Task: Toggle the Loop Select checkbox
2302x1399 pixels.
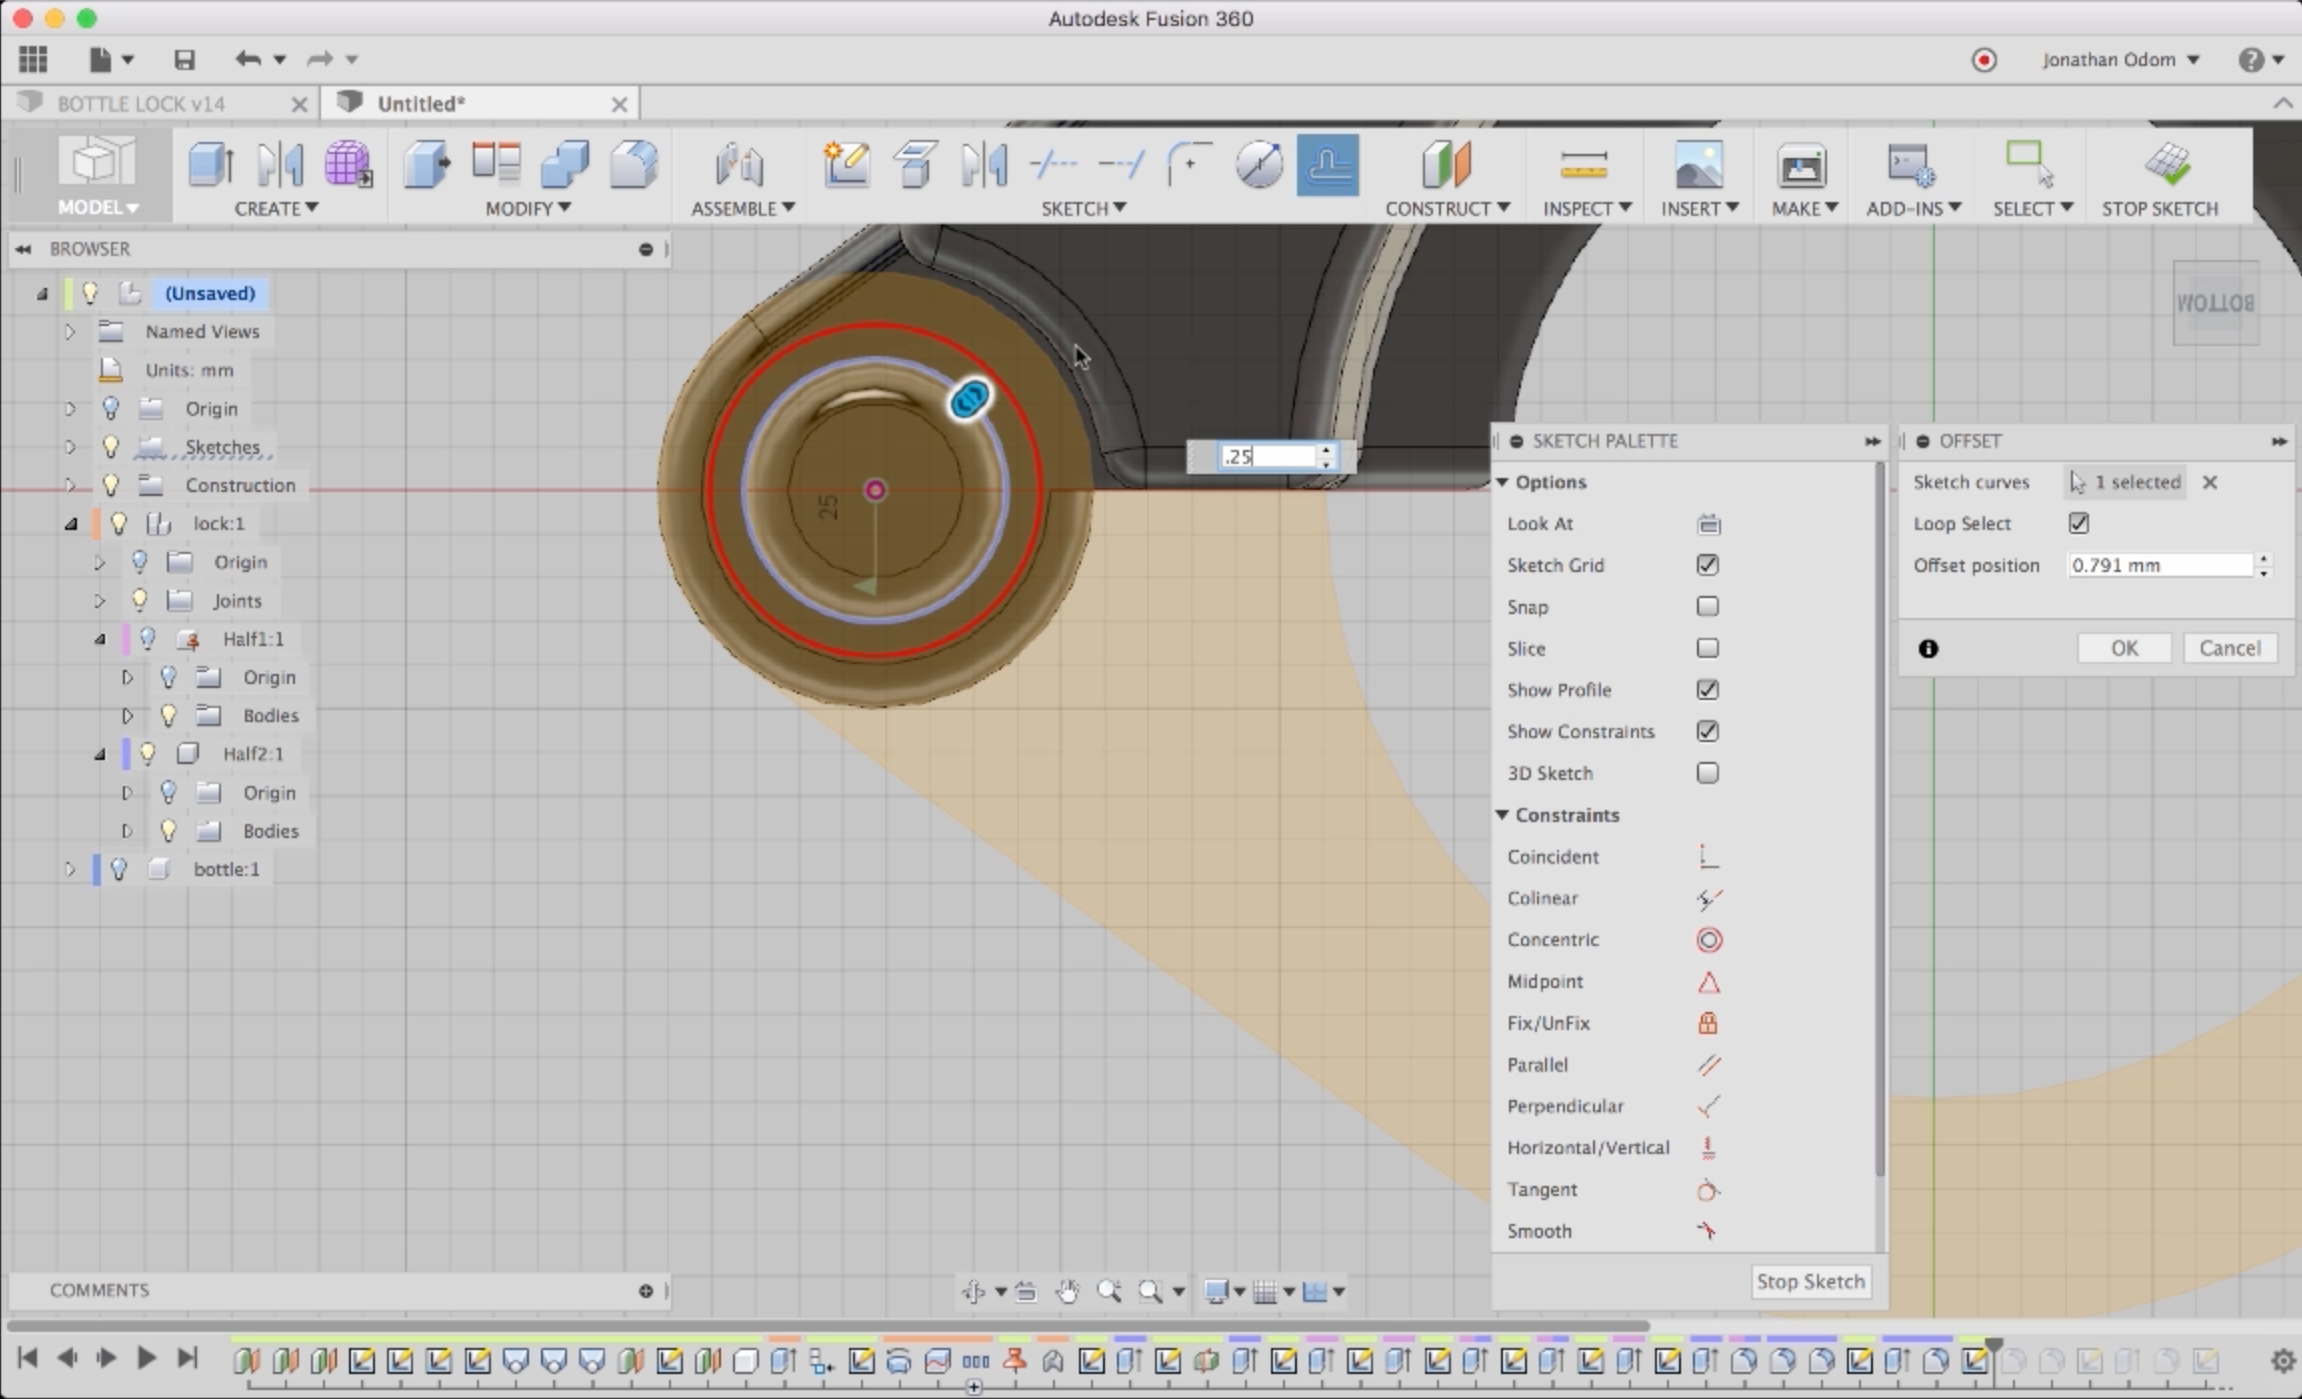Action: 2079,523
